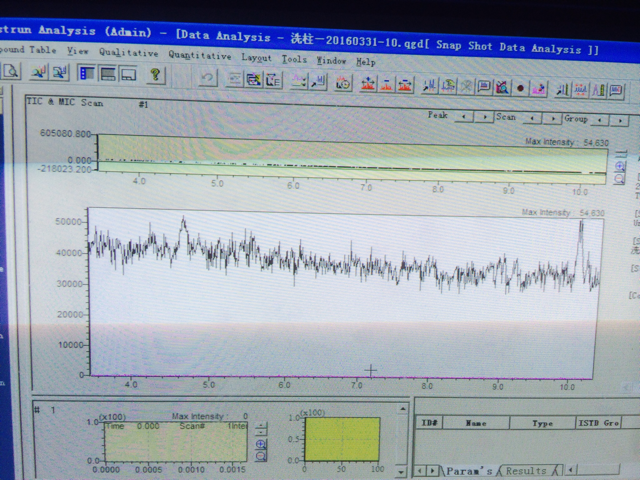This screenshot has height=480, width=640.
Task: Zoom in the spectrum panel with plus magnifier
Action: (261, 444)
